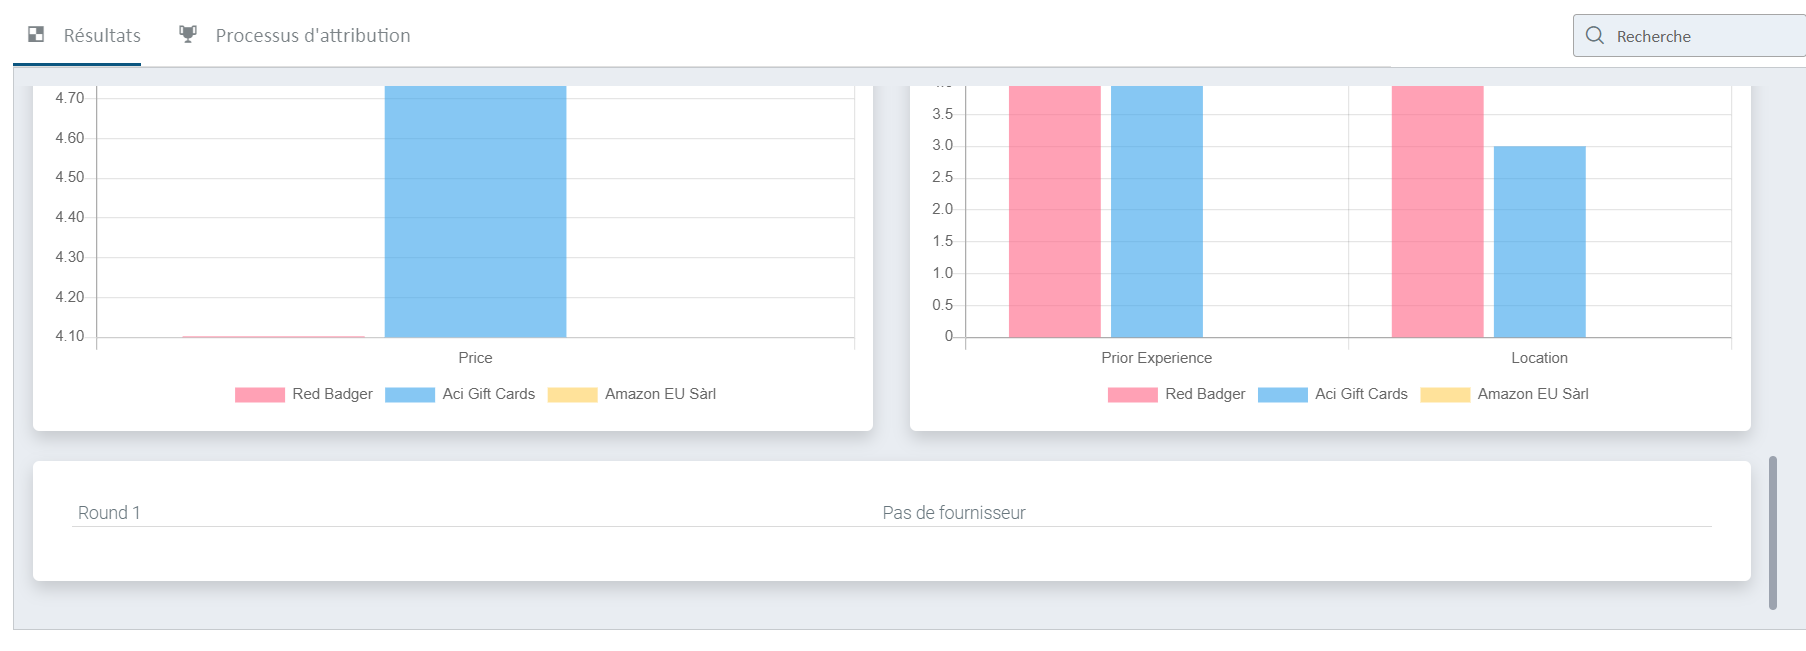The height and width of the screenshot is (651, 1806).
Task: Click yellow Amazon EU Sàrl swatch in right legend
Action: click(x=1445, y=395)
